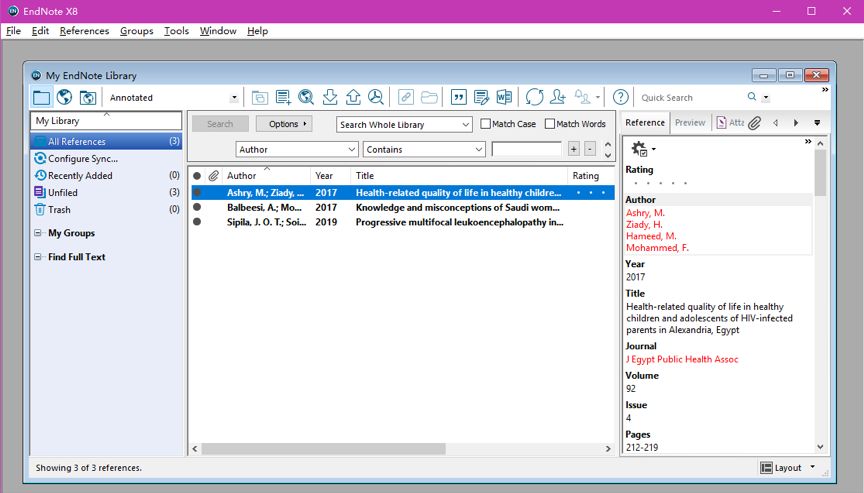Select the Trash group
The image size is (864, 493).
click(x=106, y=210)
